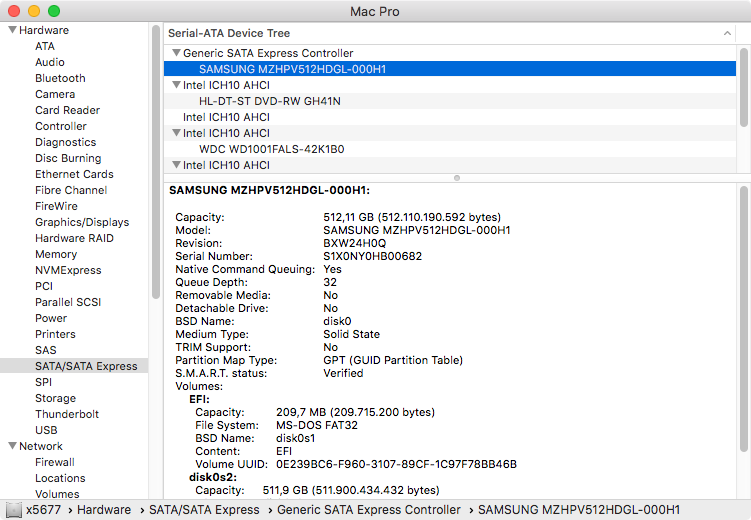Click SAMSUNG MZHPV512HDGL-000H1 in path bar
Image resolution: width=751 pixels, height=520 pixels.
(x=579, y=510)
